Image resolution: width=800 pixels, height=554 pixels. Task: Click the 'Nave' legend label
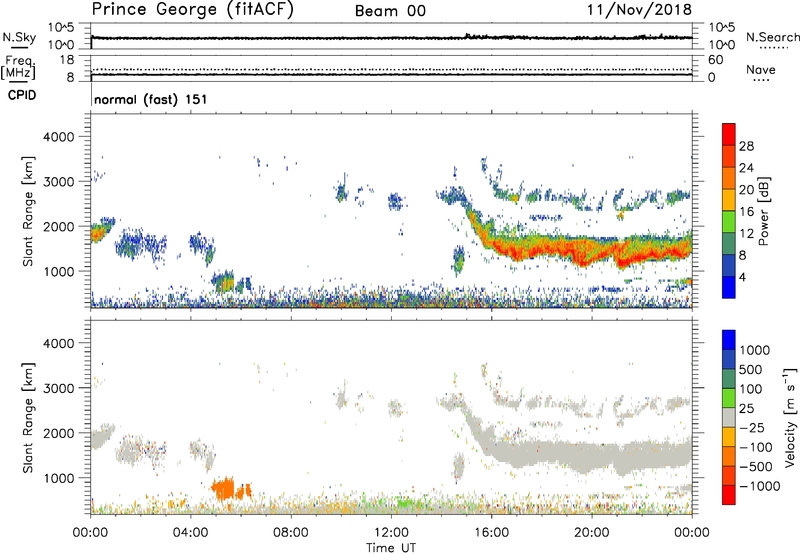[761, 69]
